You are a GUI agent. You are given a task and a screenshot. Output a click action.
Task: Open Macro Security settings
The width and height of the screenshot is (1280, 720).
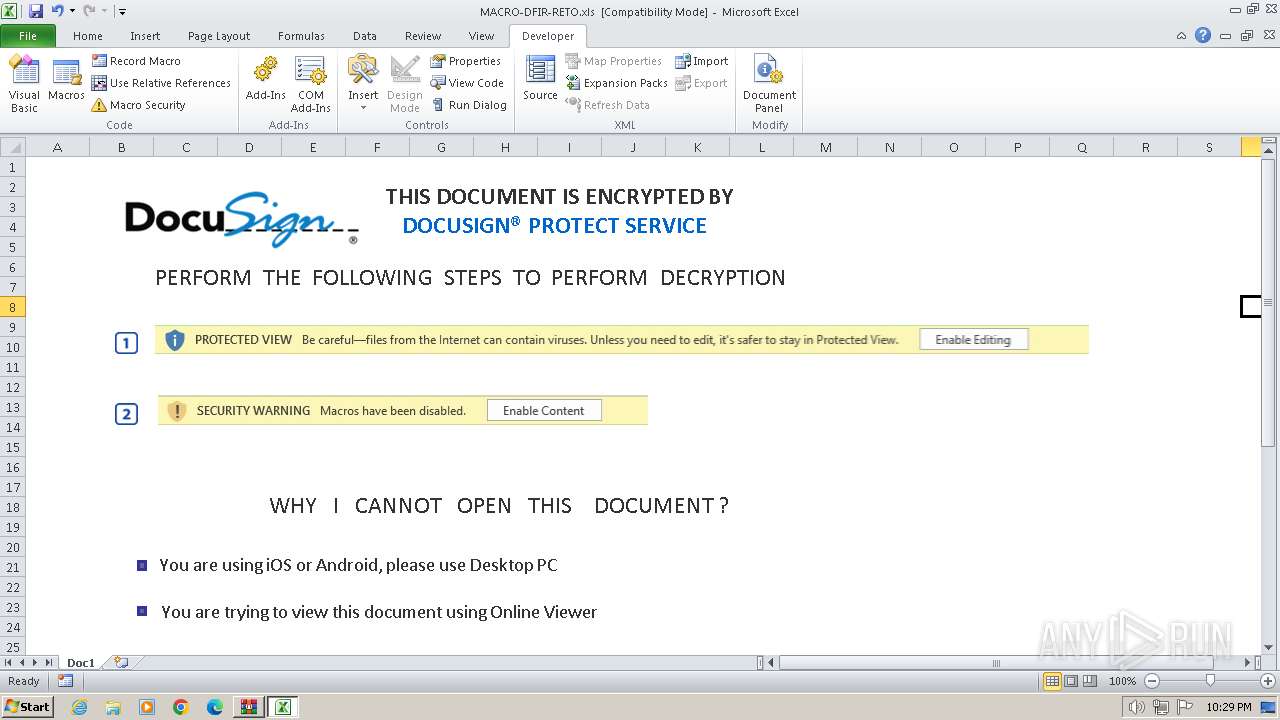pyautogui.click(x=138, y=105)
